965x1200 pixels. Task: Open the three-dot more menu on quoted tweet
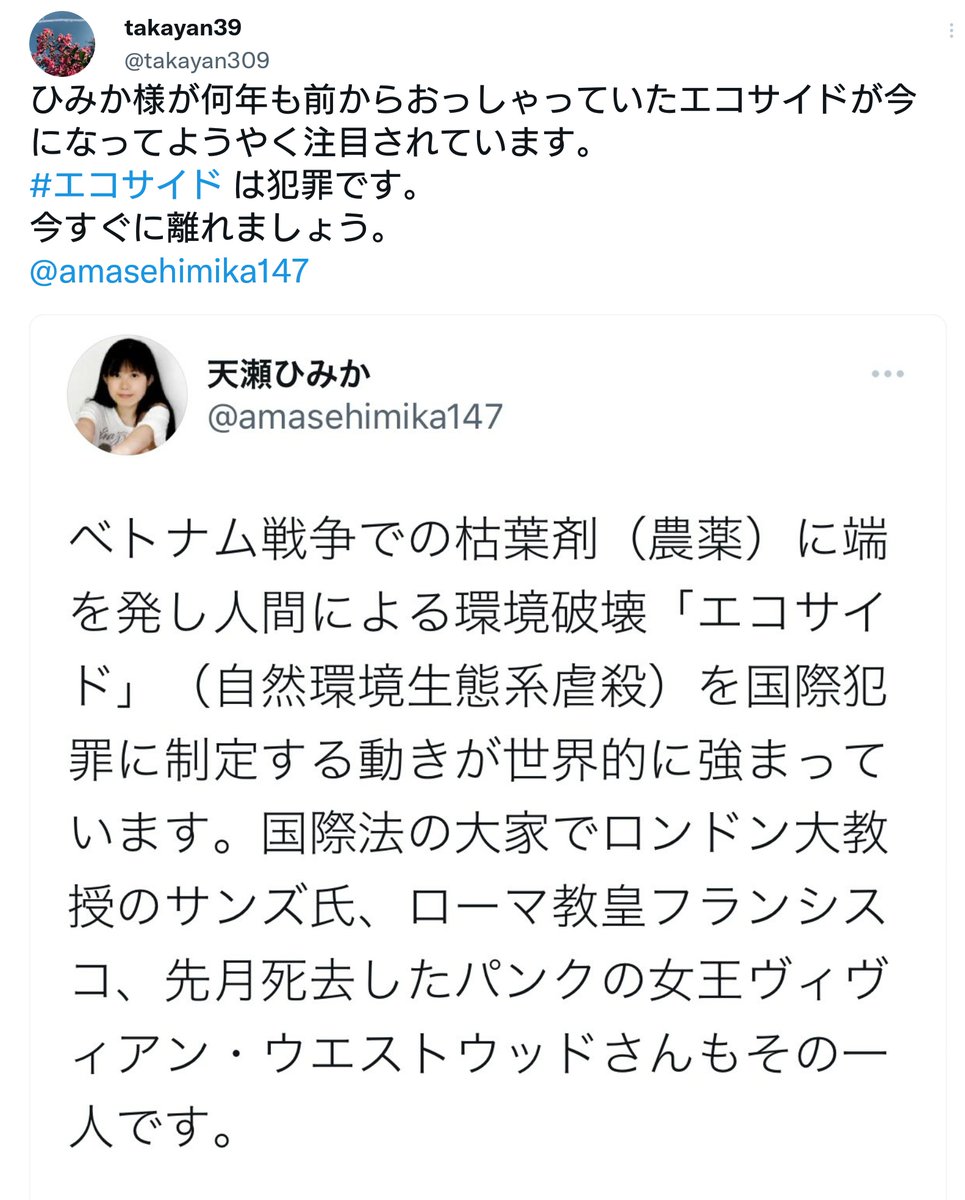pyautogui.click(x=887, y=374)
